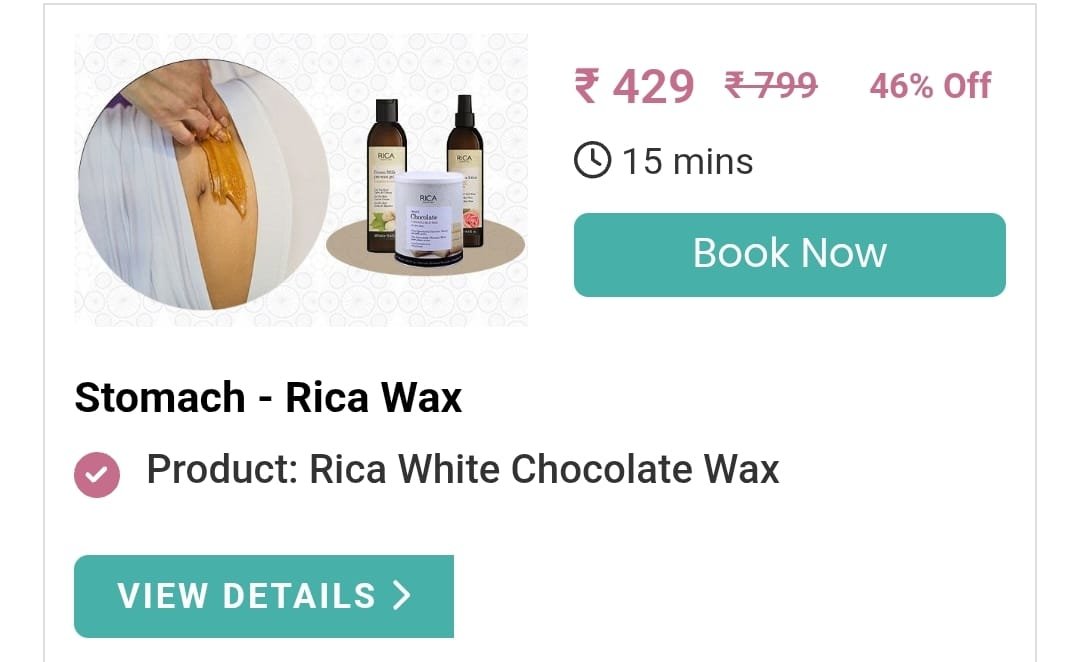Image resolution: width=1080 pixels, height=662 pixels.
Task: Click the Product: Rica White Chocolate Wax text
Action: pos(463,470)
